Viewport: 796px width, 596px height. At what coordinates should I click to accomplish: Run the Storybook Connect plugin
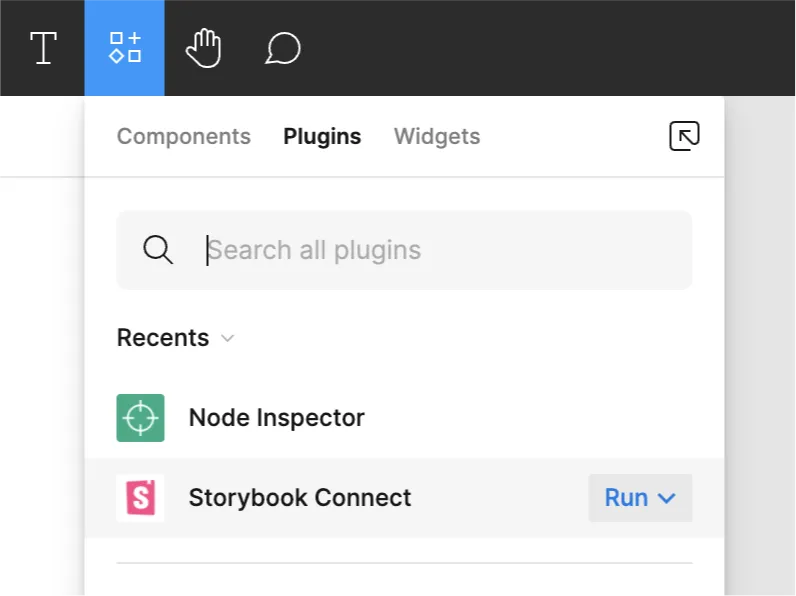(626, 498)
